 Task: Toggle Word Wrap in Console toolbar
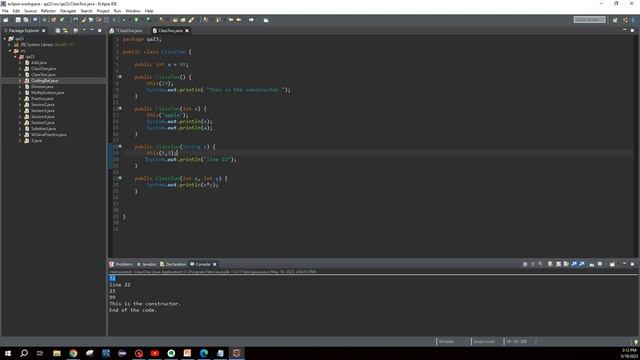pos(566,264)
